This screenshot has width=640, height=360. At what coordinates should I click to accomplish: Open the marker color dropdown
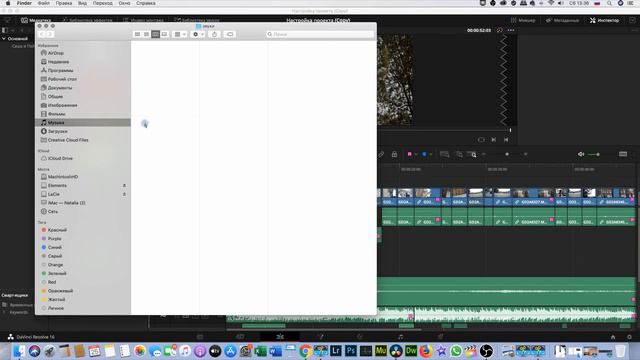click(x=431, y=154)
